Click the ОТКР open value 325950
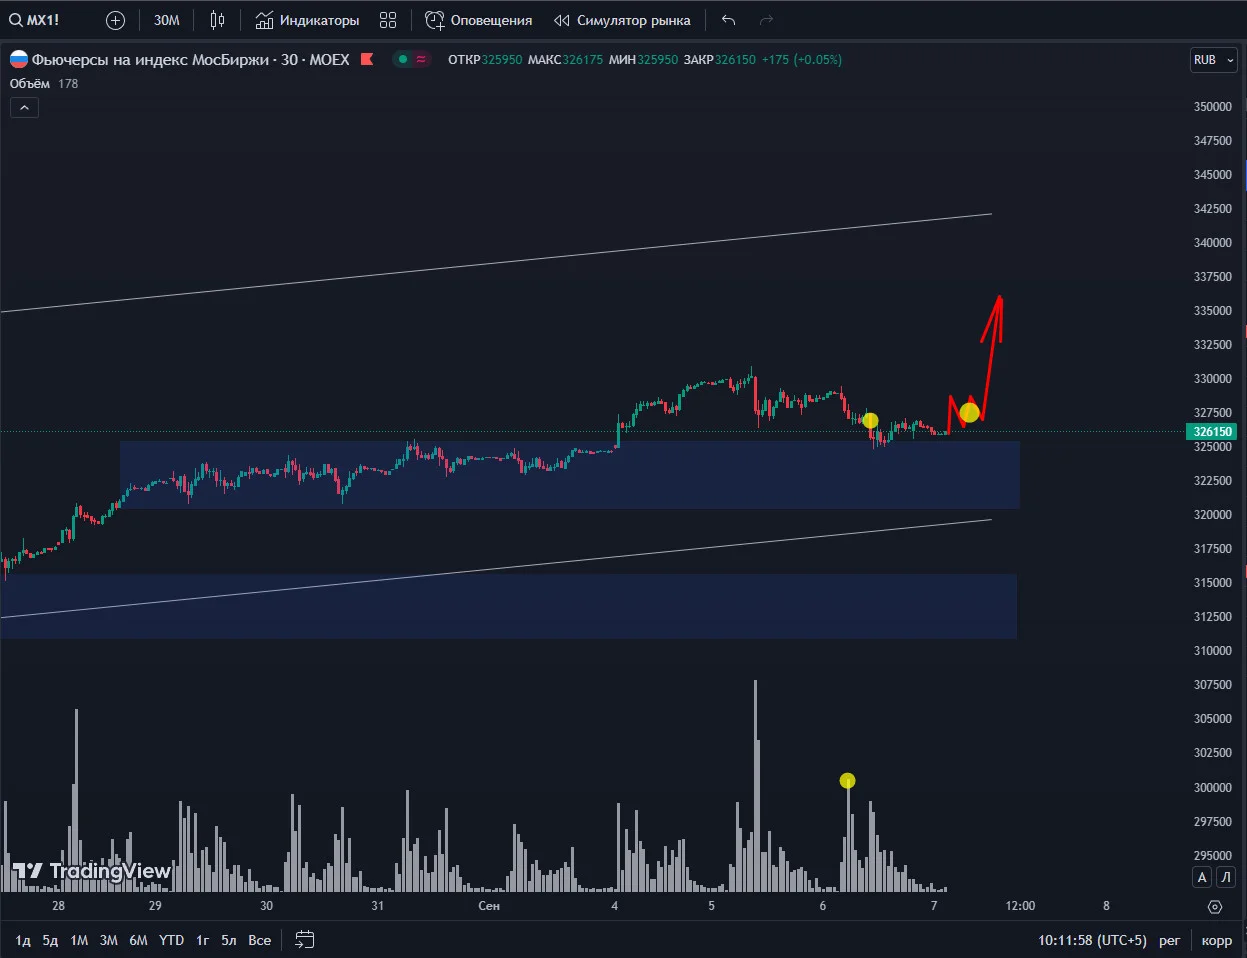Screen dimensions: 1247x958 point(502,60)
